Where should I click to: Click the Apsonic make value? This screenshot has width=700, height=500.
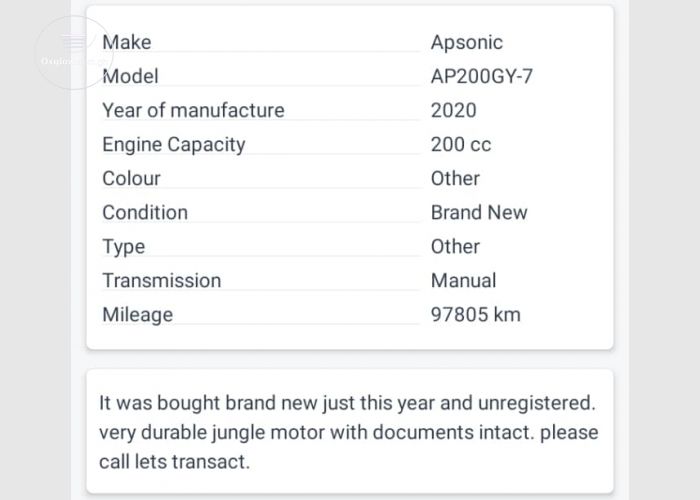[x=467, y=42]
